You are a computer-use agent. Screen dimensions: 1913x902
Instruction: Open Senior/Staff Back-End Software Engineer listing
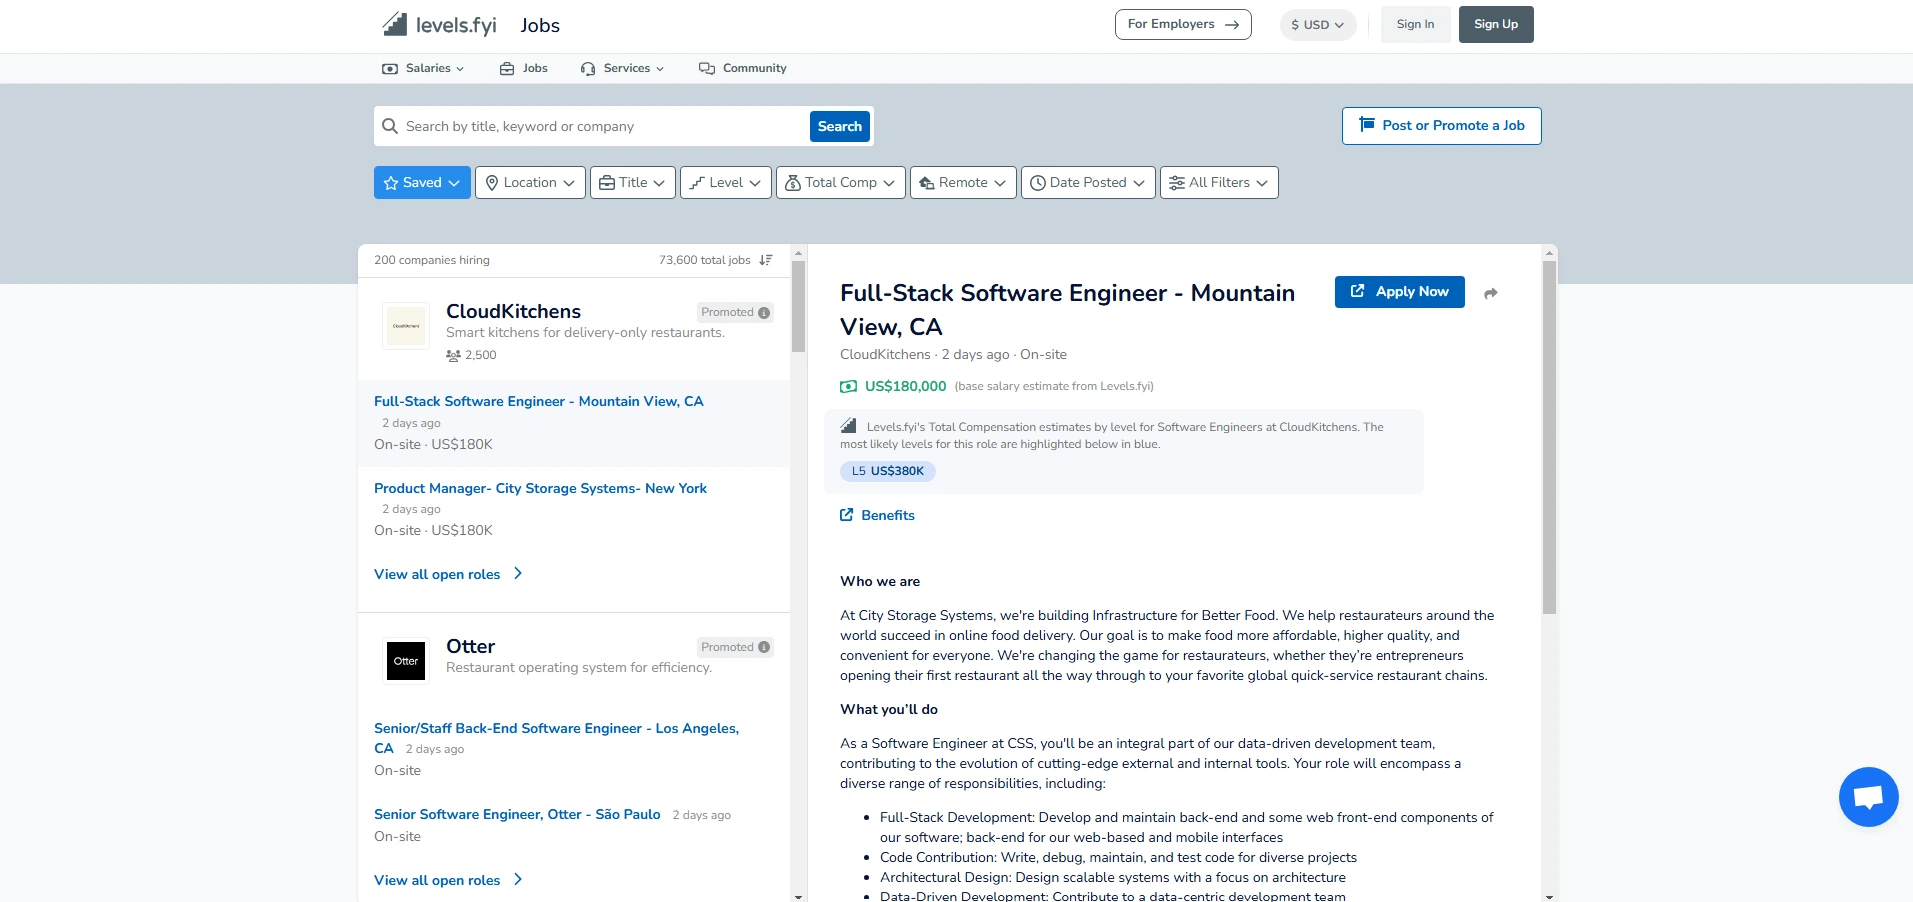[556, 738]
